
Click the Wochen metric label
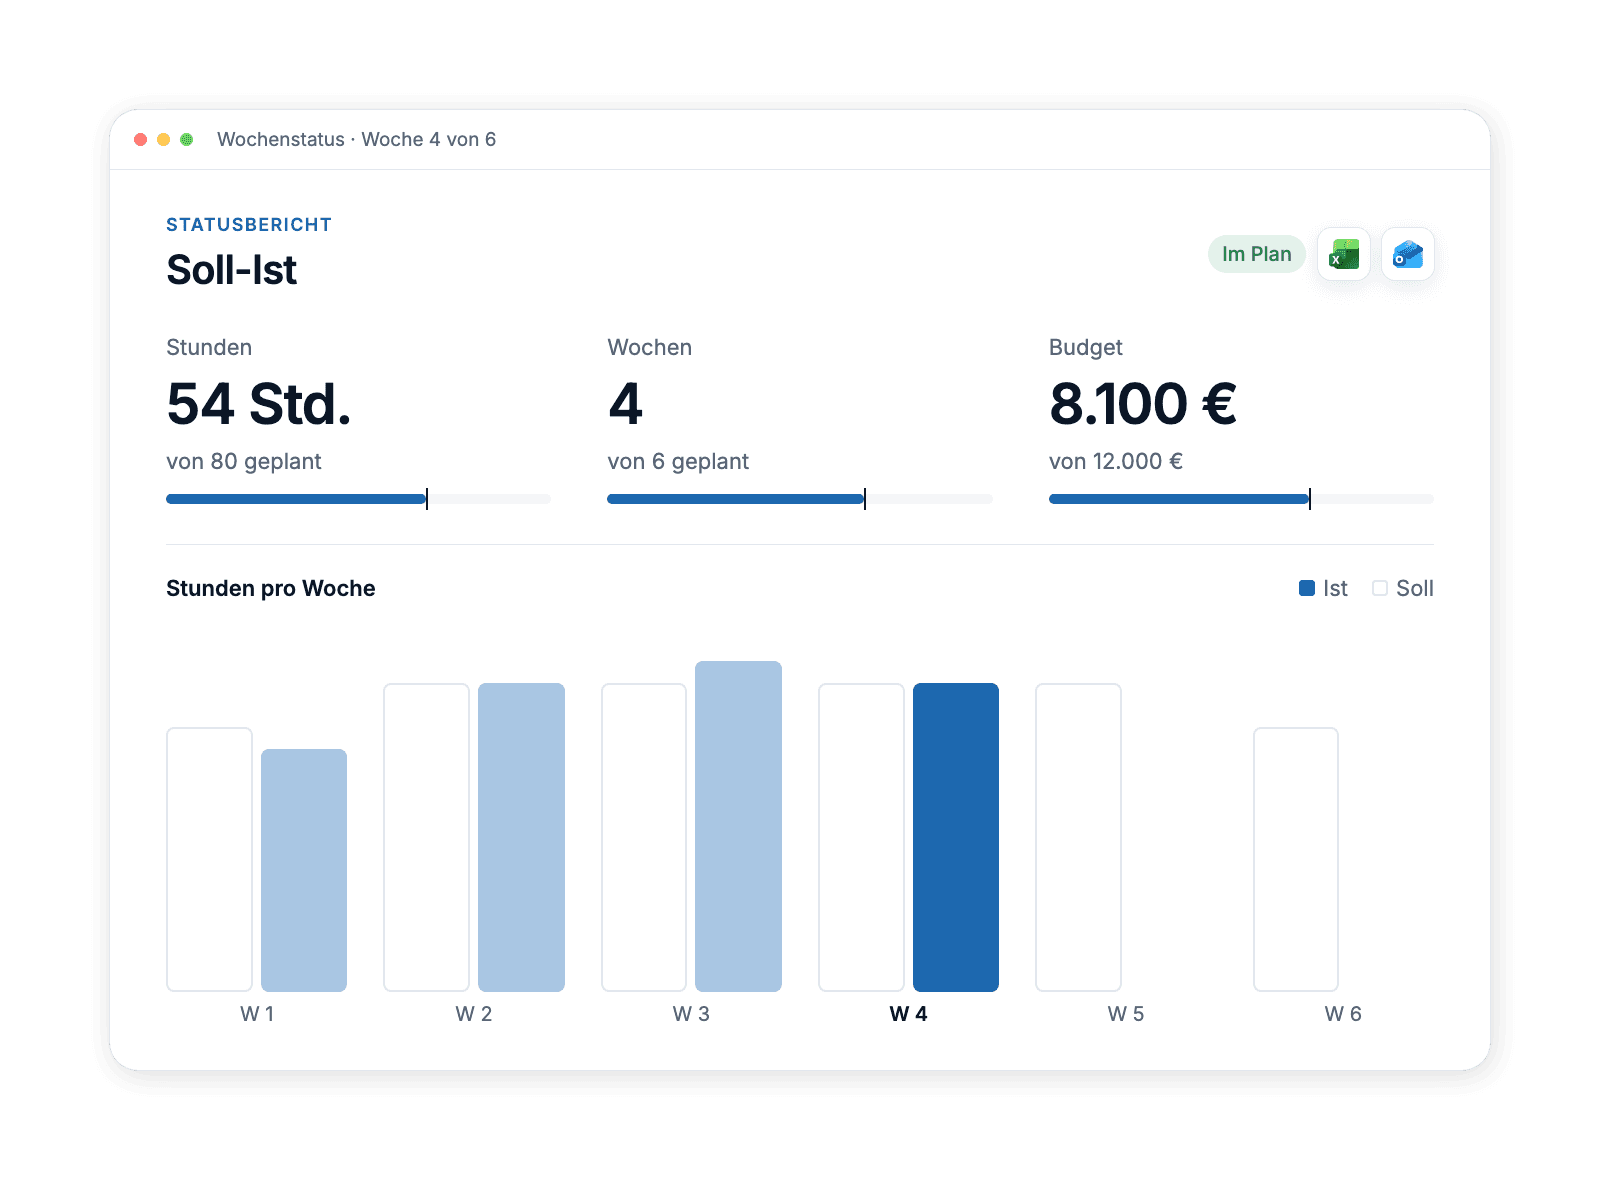(x=650, y=347)
